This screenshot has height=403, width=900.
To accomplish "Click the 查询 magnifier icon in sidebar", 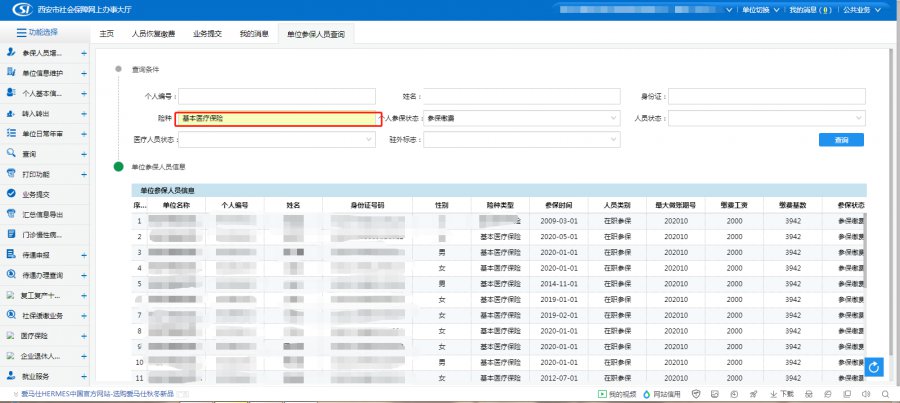I will click(11, 154).
